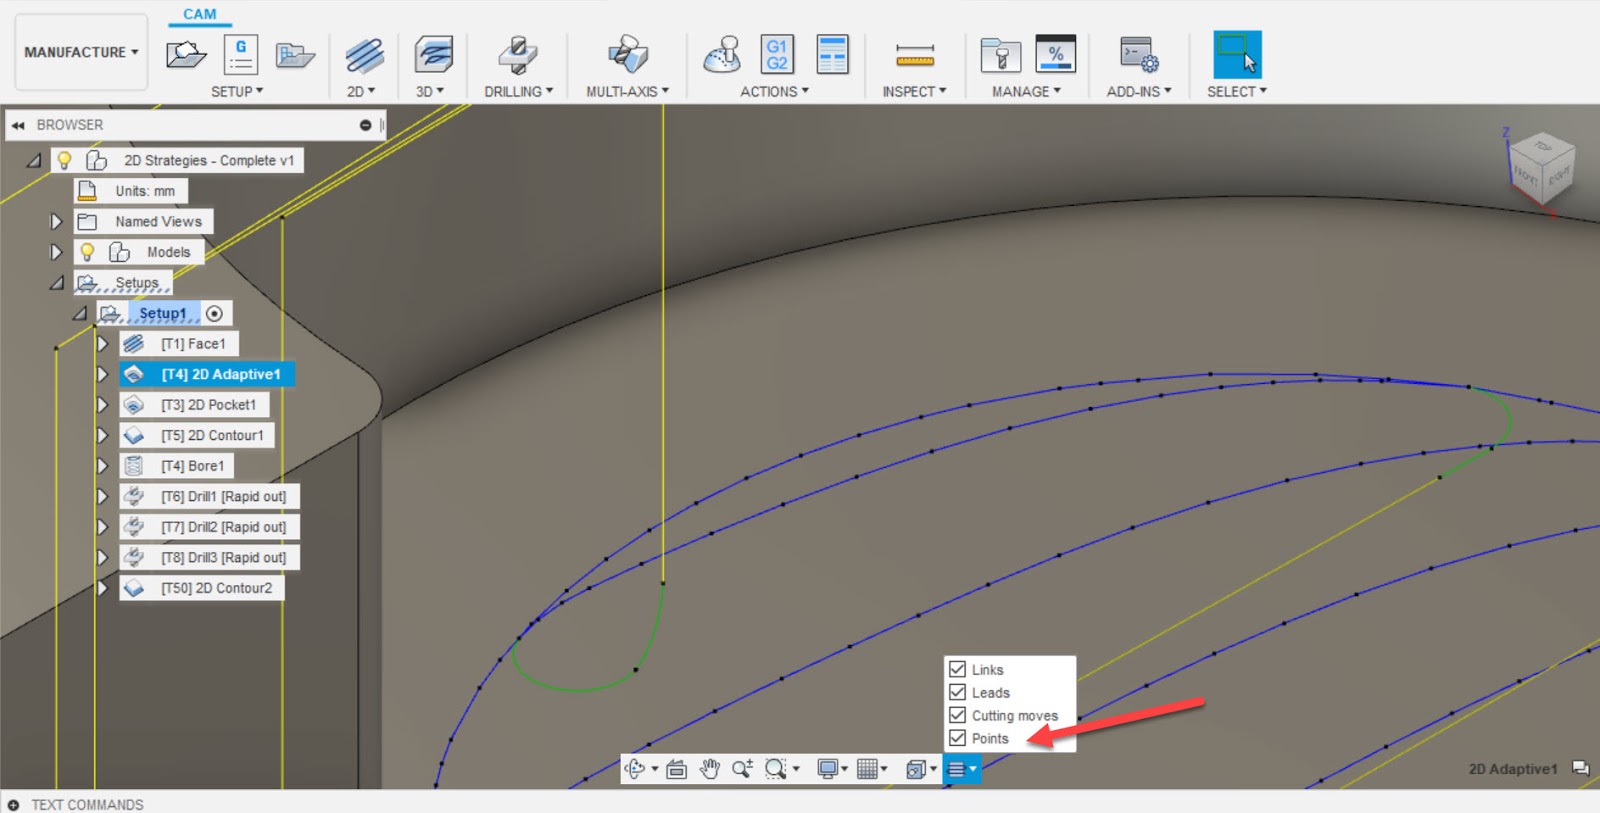
Task: Open the ACTIONS menu
Action: tap(774, 91)
